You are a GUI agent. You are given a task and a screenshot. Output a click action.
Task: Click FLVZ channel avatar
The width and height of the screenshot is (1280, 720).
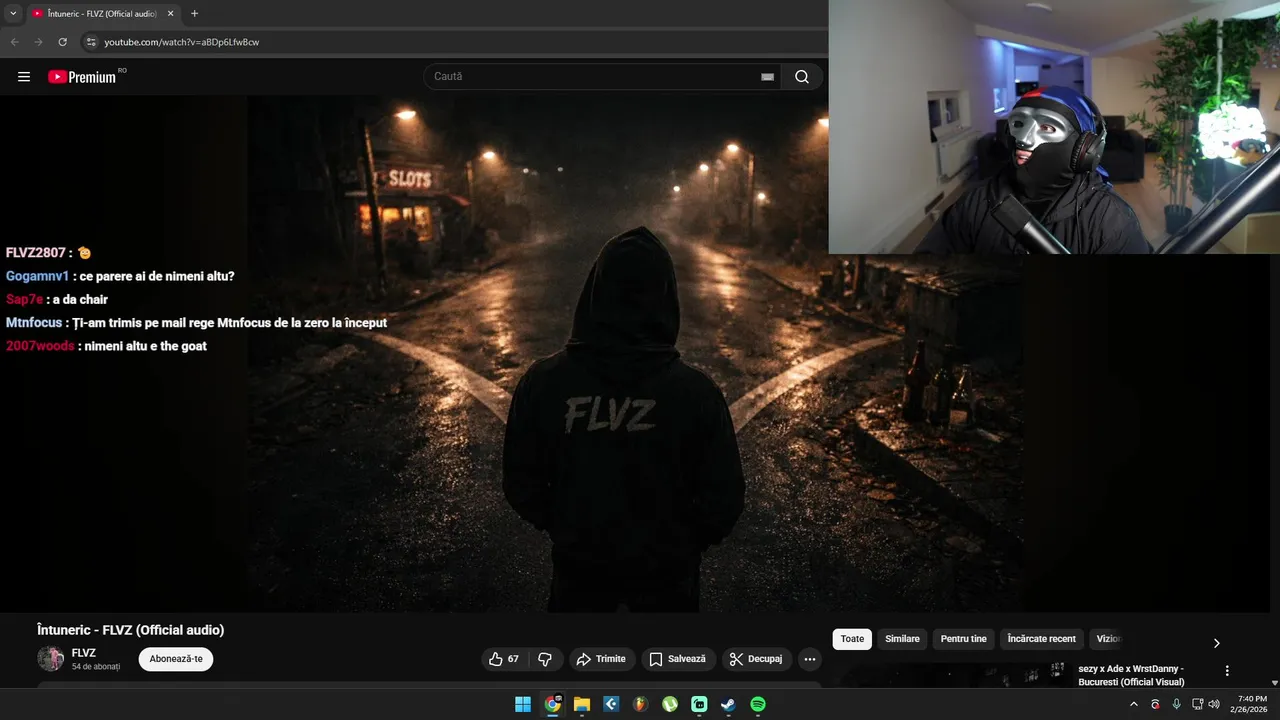click(x=50, y=658)
